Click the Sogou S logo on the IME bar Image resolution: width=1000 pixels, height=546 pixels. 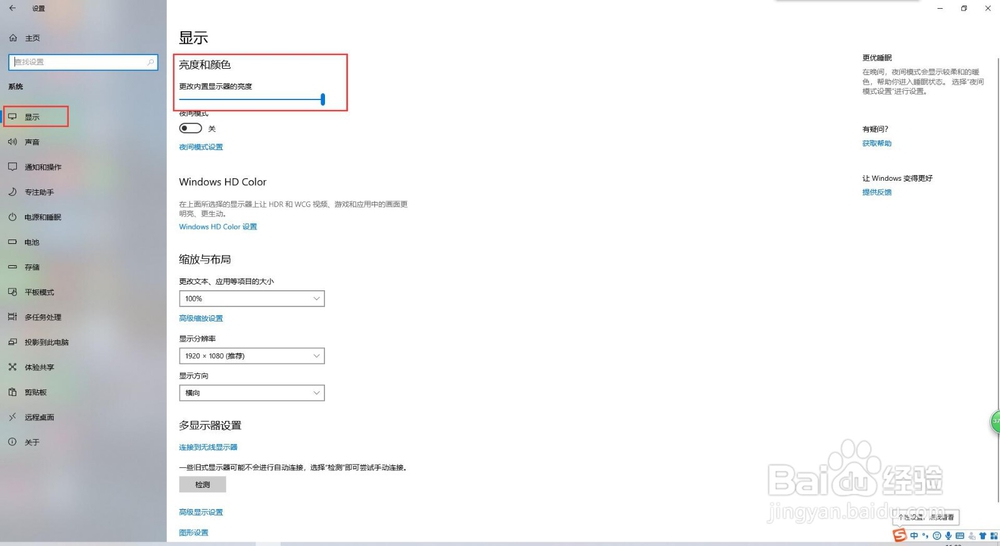[x=900, y=535]
